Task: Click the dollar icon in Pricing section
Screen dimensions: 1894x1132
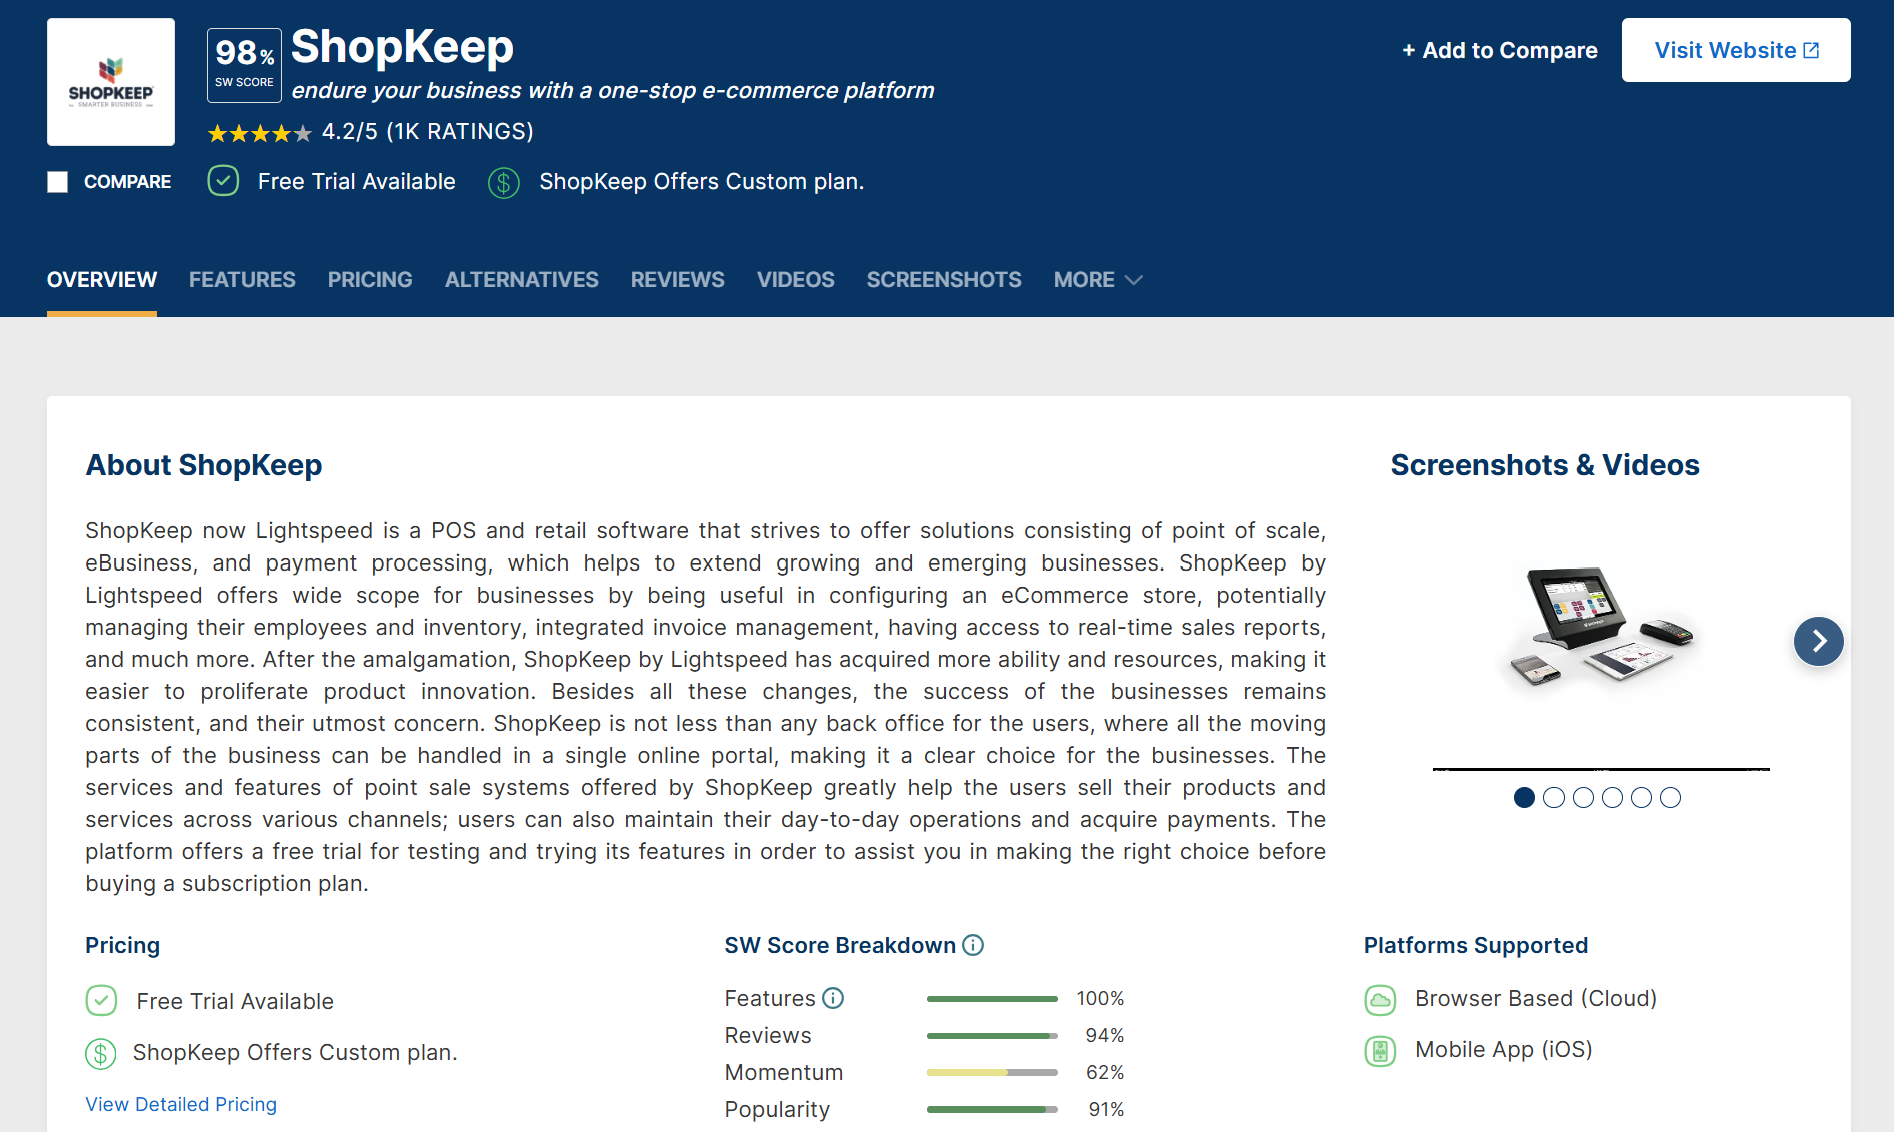Action: pyautogui.click(x=101, y=1053)
